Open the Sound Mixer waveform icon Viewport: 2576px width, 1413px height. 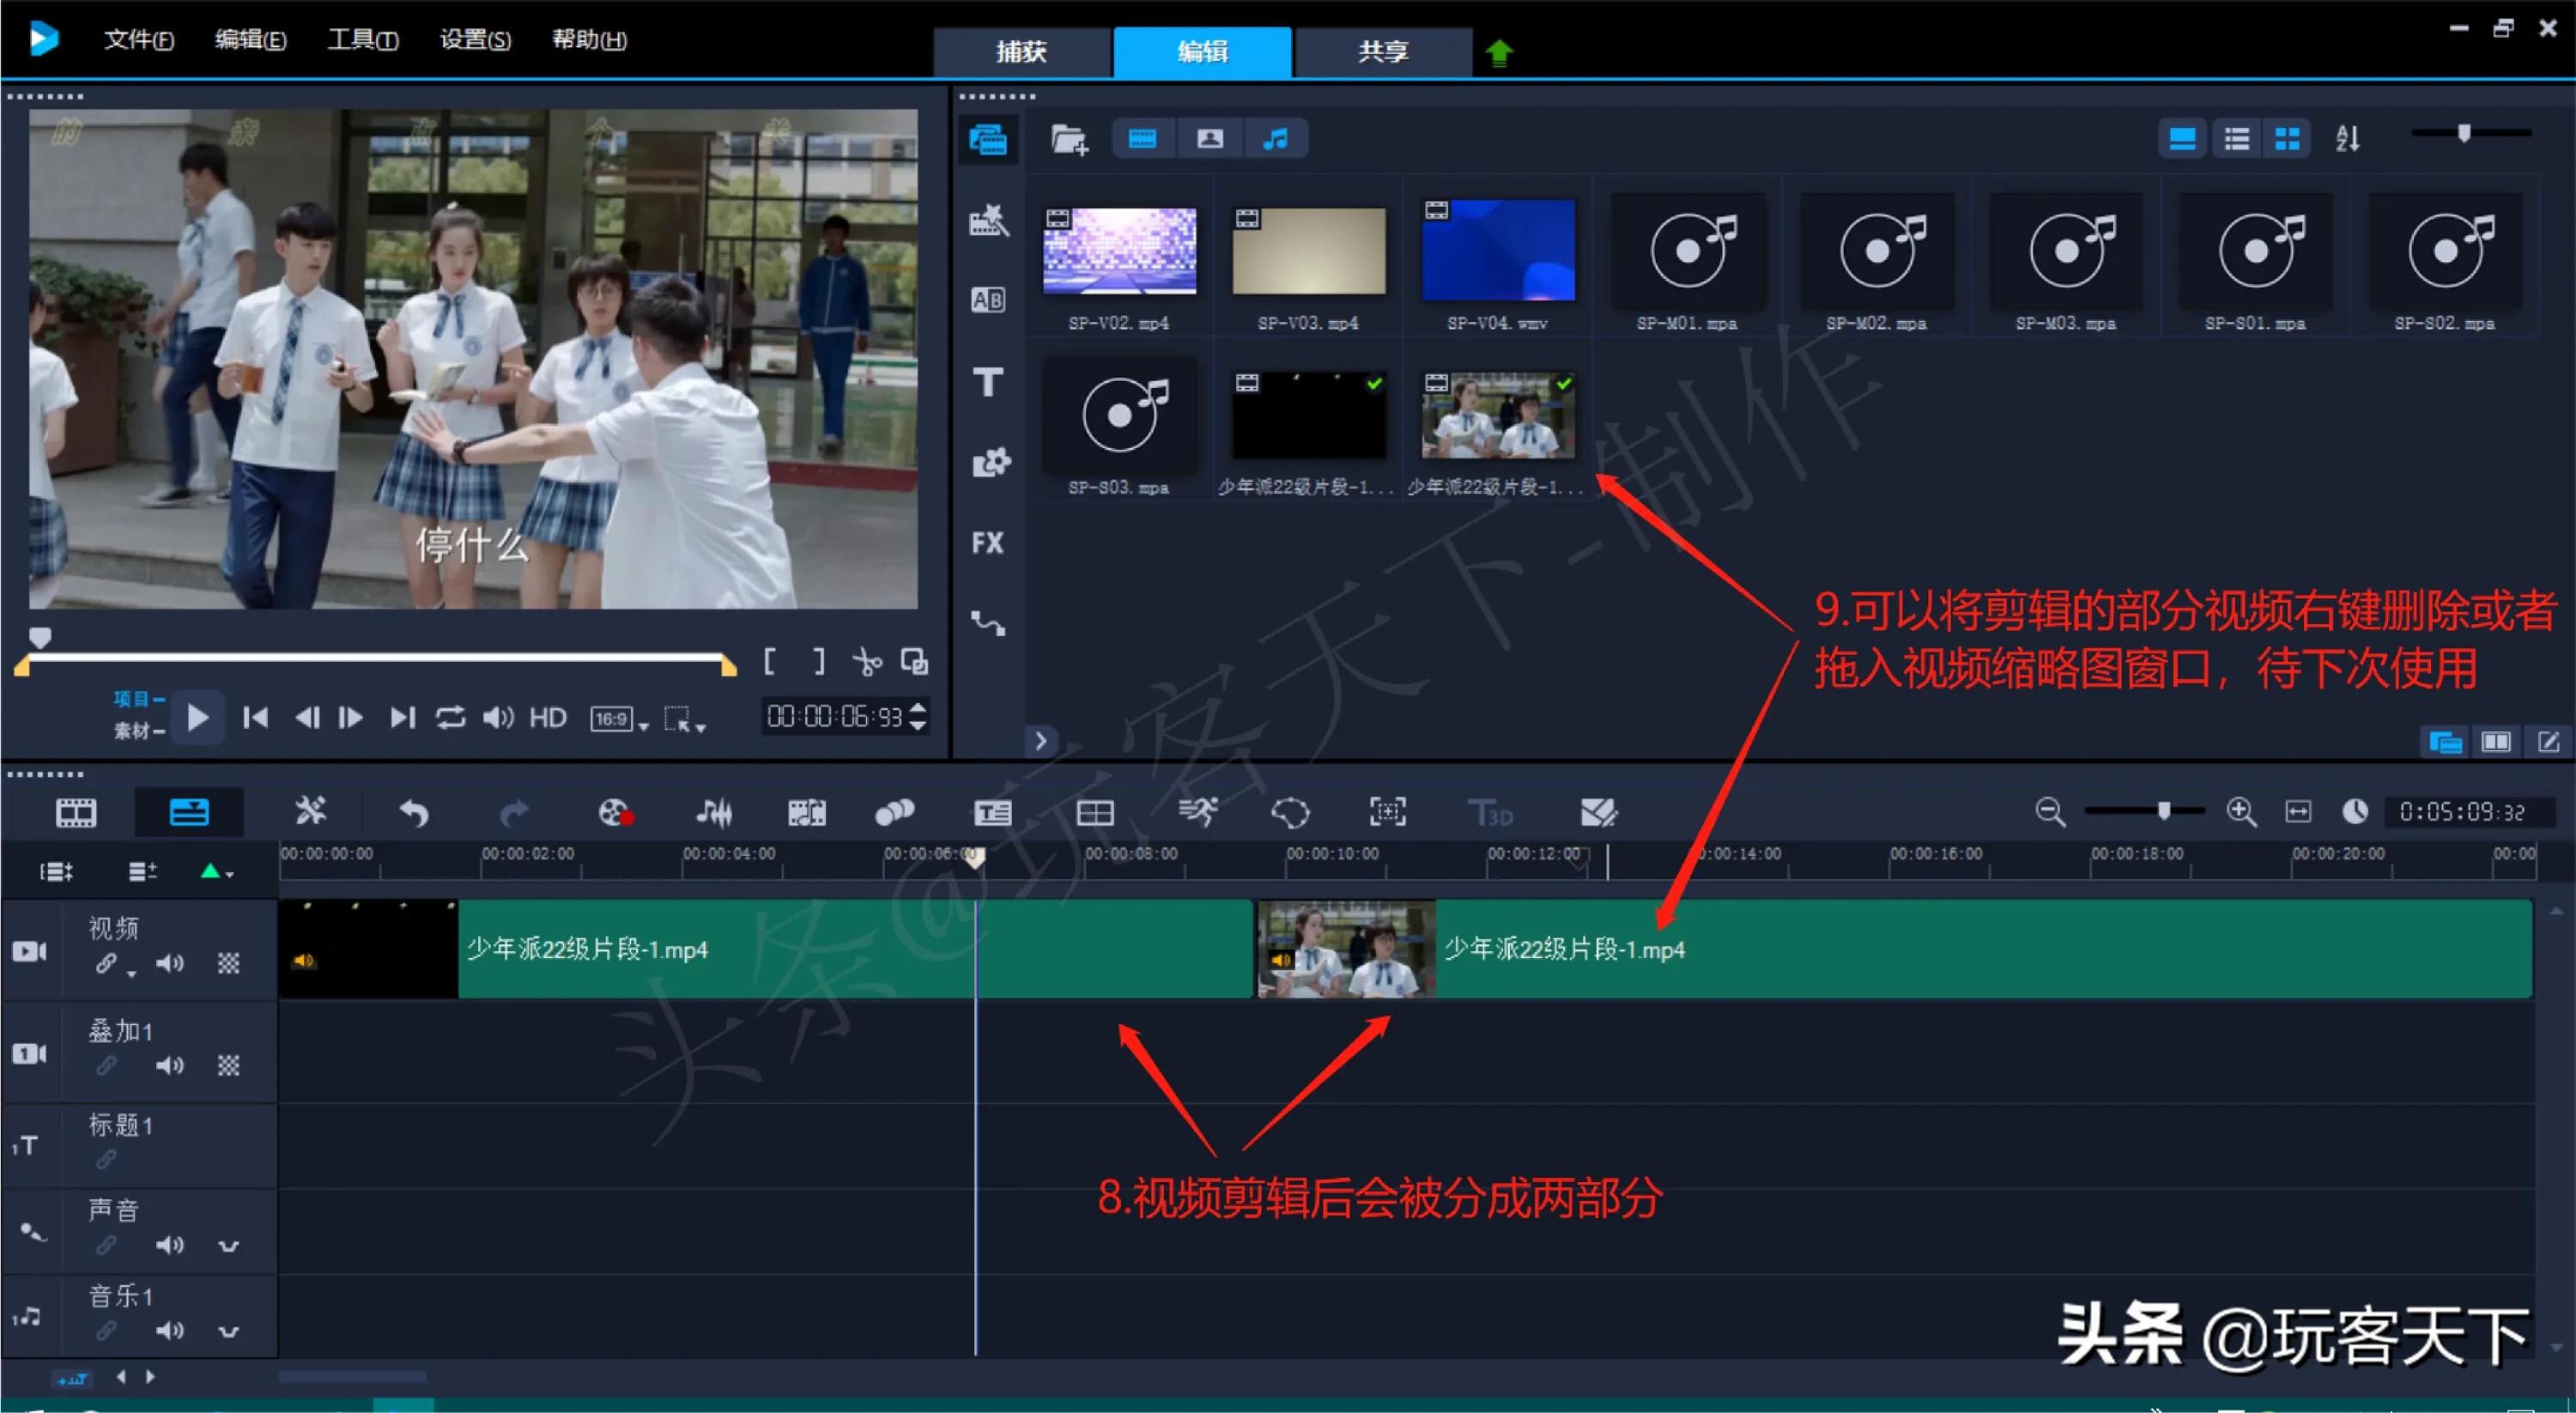pos(715,812)
